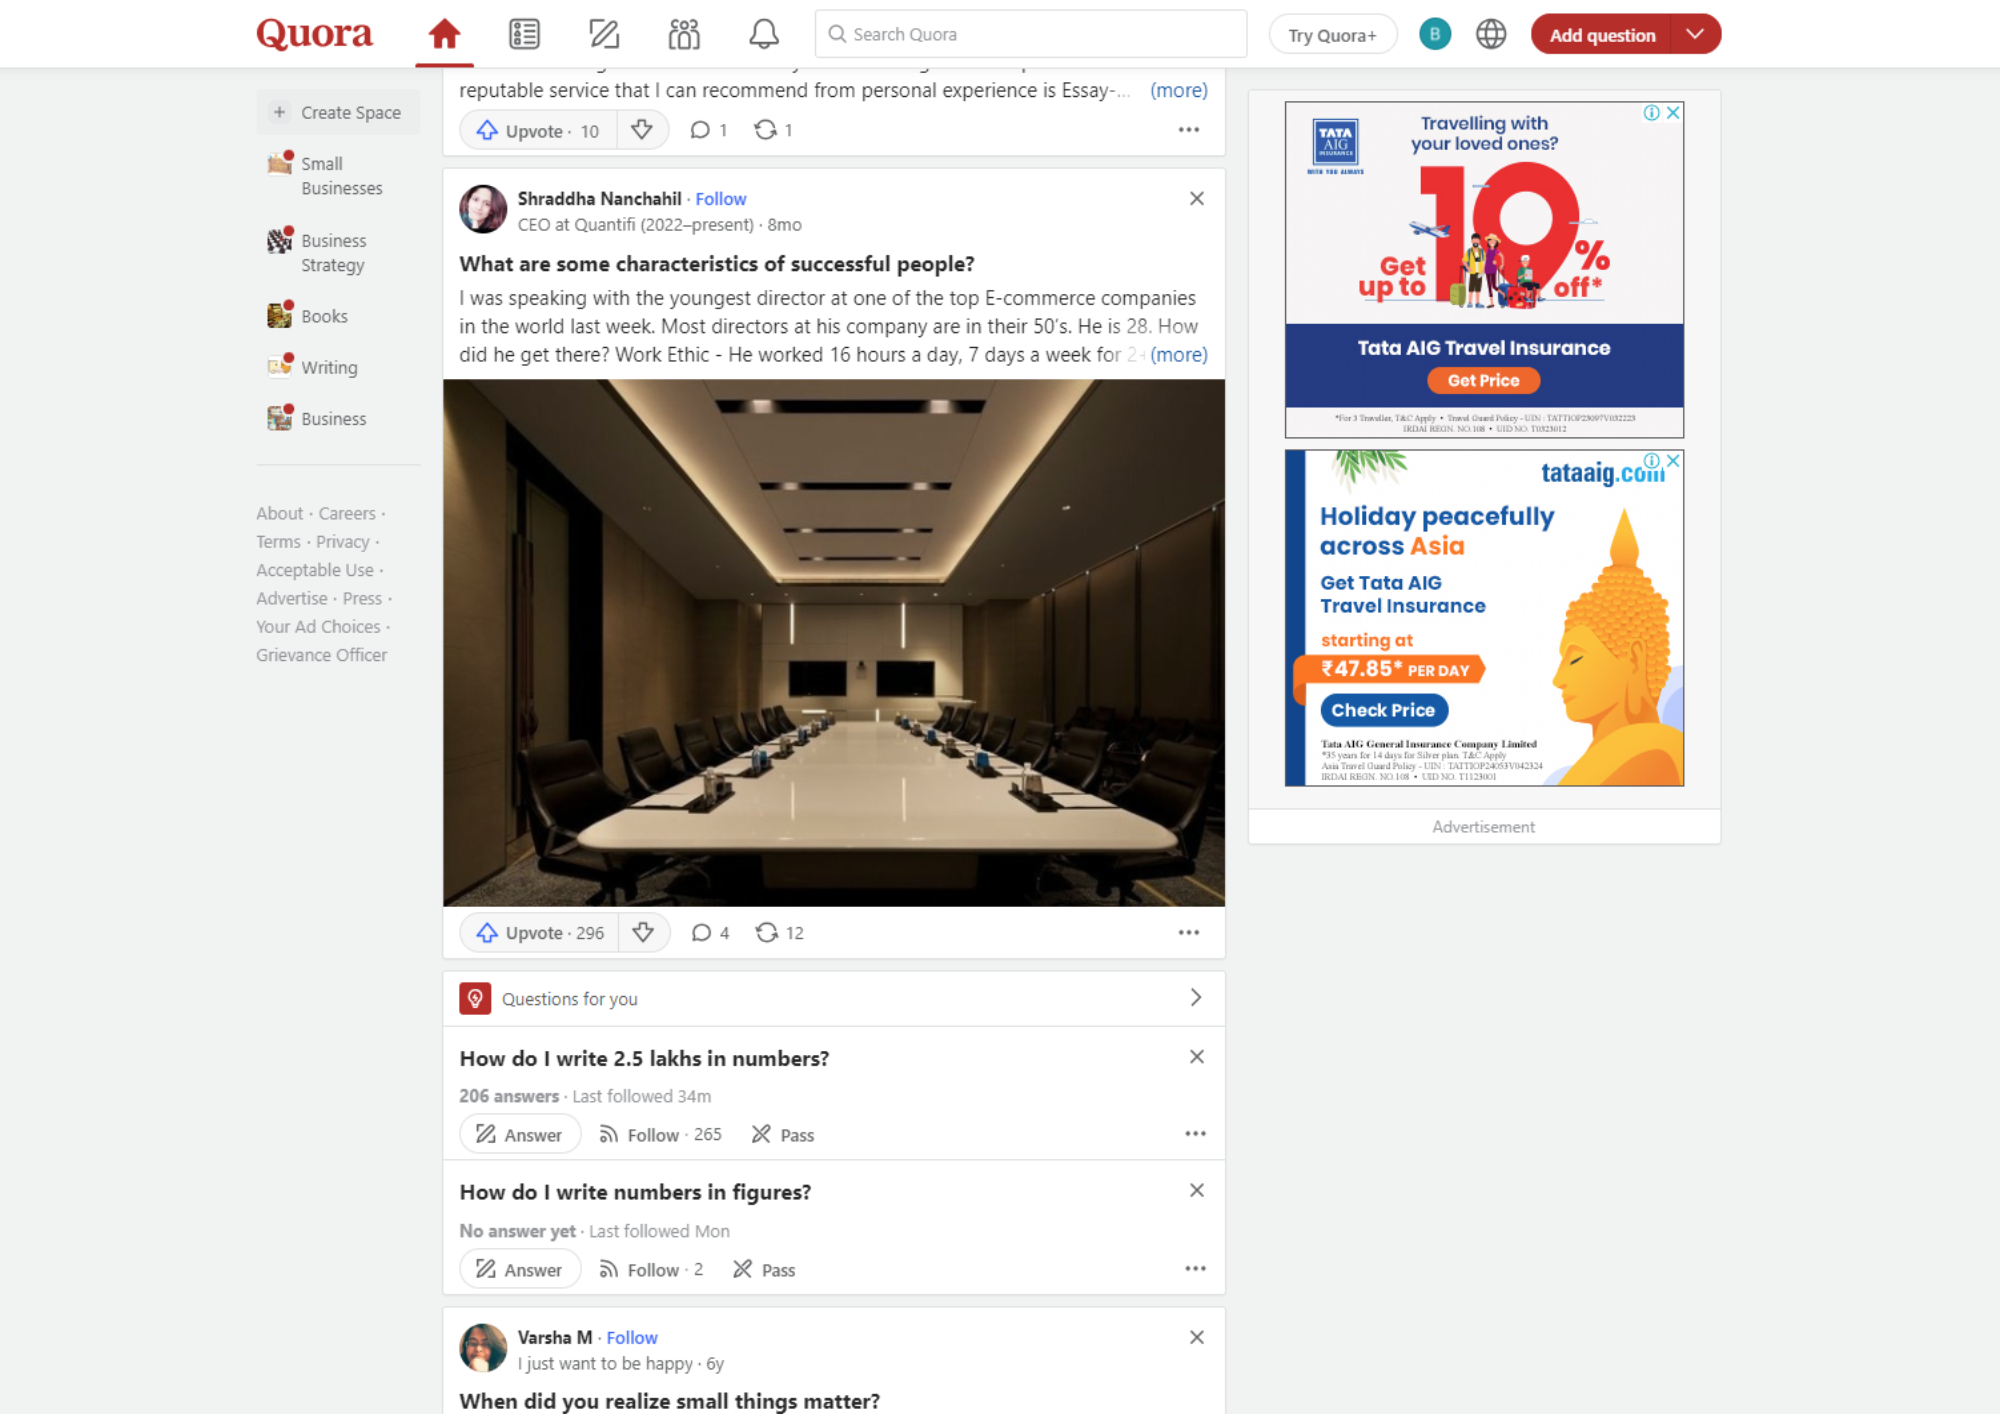The height and width of the screenshot is (1414, 2000).
Task: Go to the Home tab
Action: 444,35
